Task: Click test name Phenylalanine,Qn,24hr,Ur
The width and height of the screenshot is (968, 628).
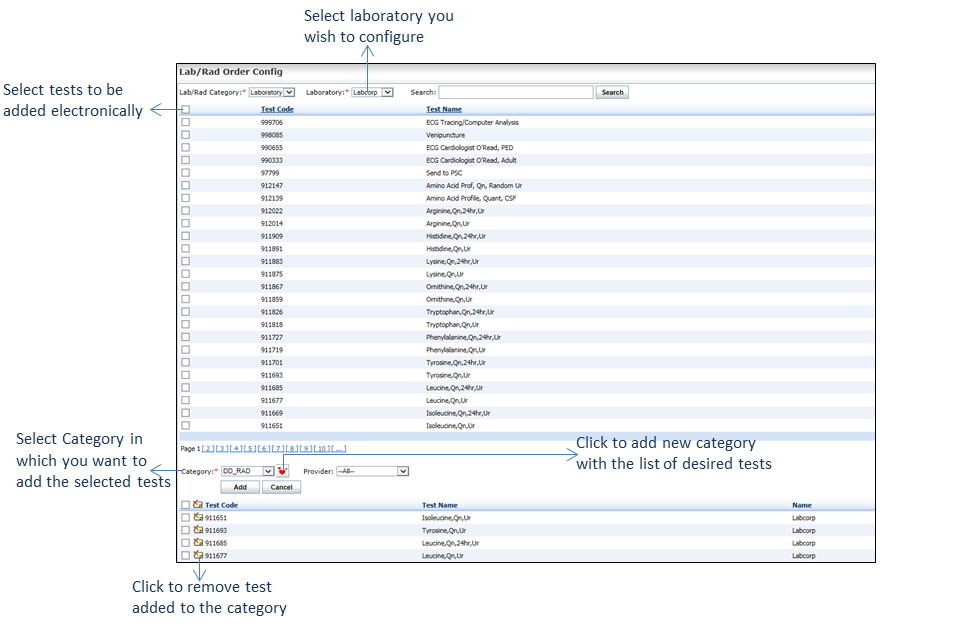Action: [x=464, y=337]
